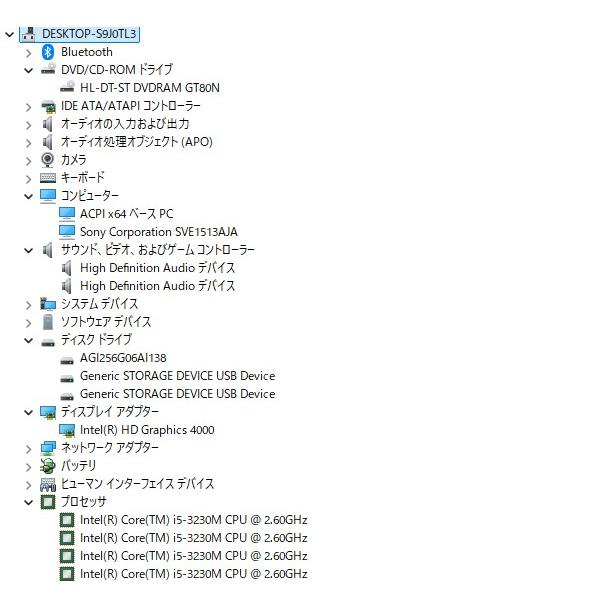
Task: Click the HL-DT-ST DVDRAM drive icon
Action: tap(67, 87)
